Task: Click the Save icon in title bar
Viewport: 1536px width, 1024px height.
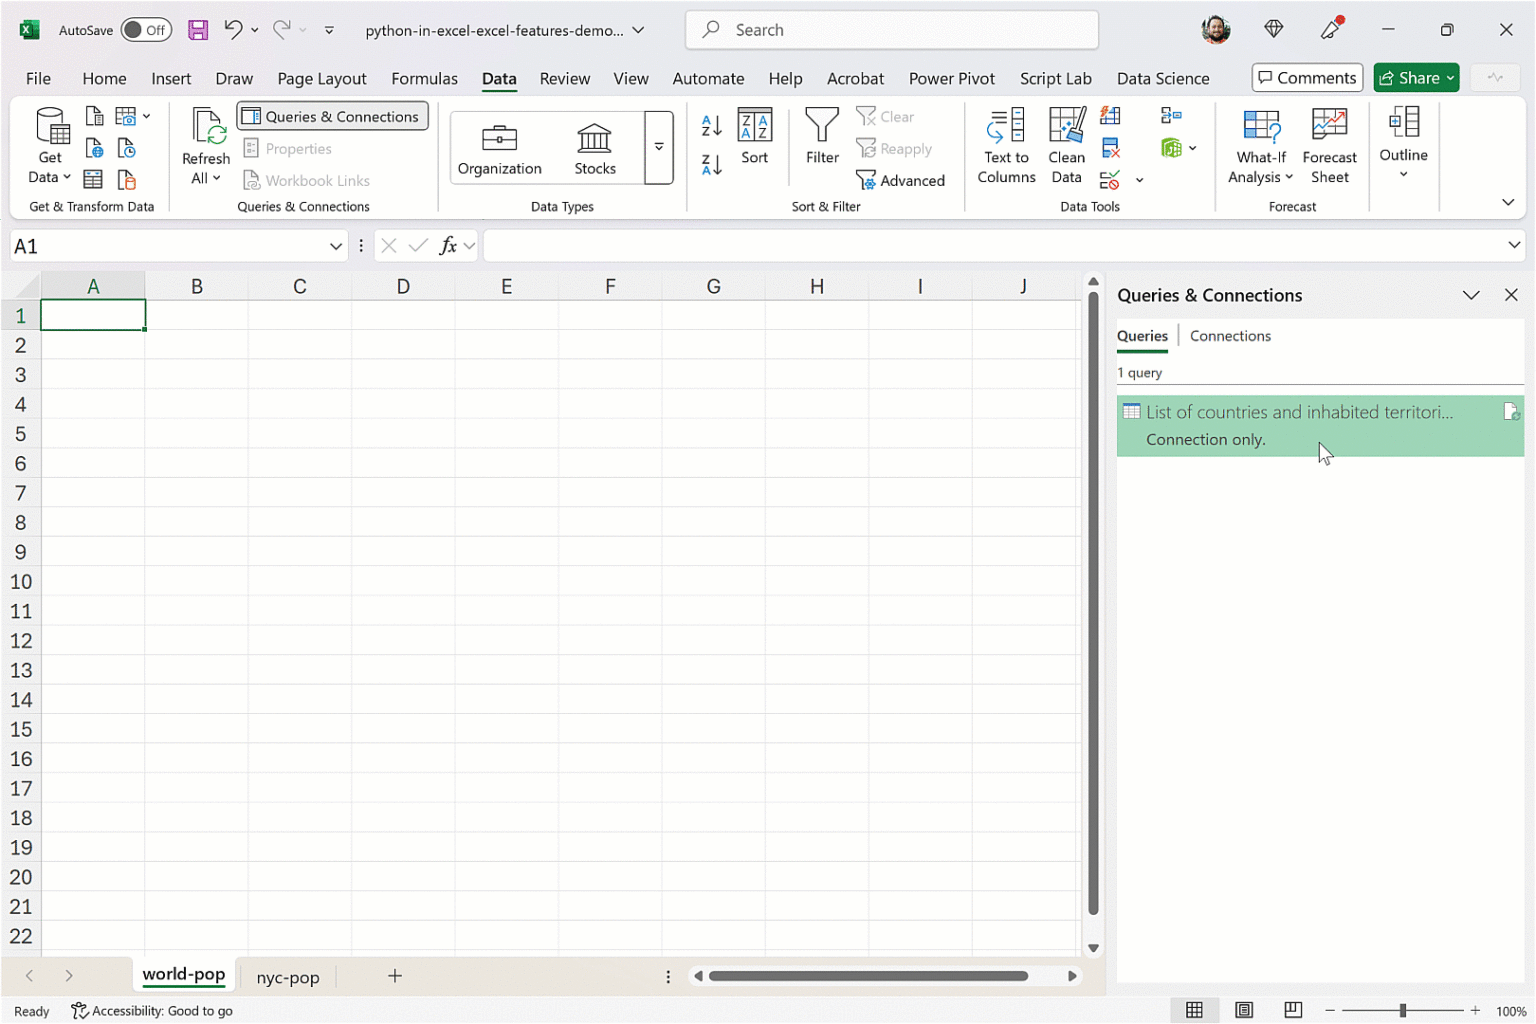Action: tap(198, 30)
